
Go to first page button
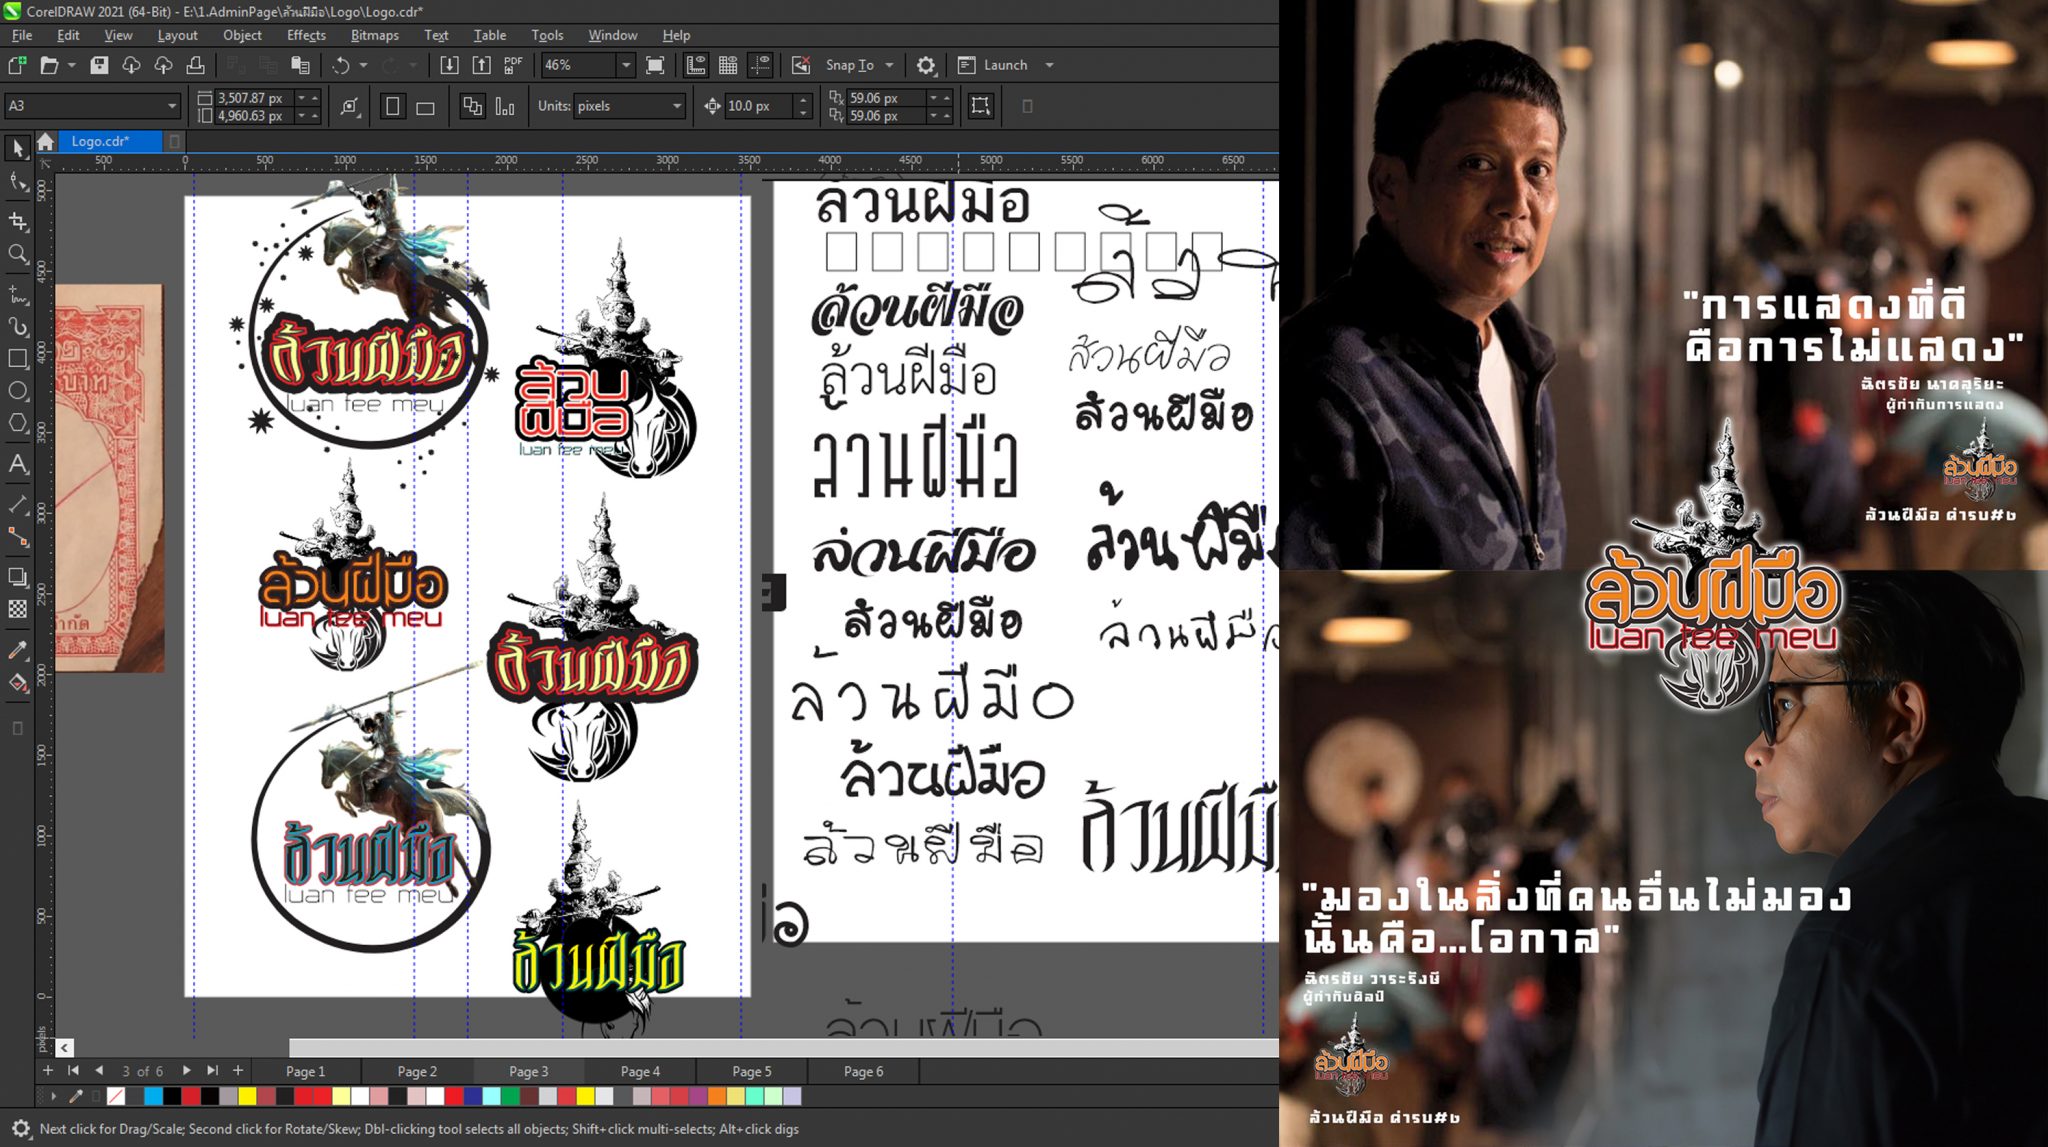pyautogui.click(x=73, y=1070)
